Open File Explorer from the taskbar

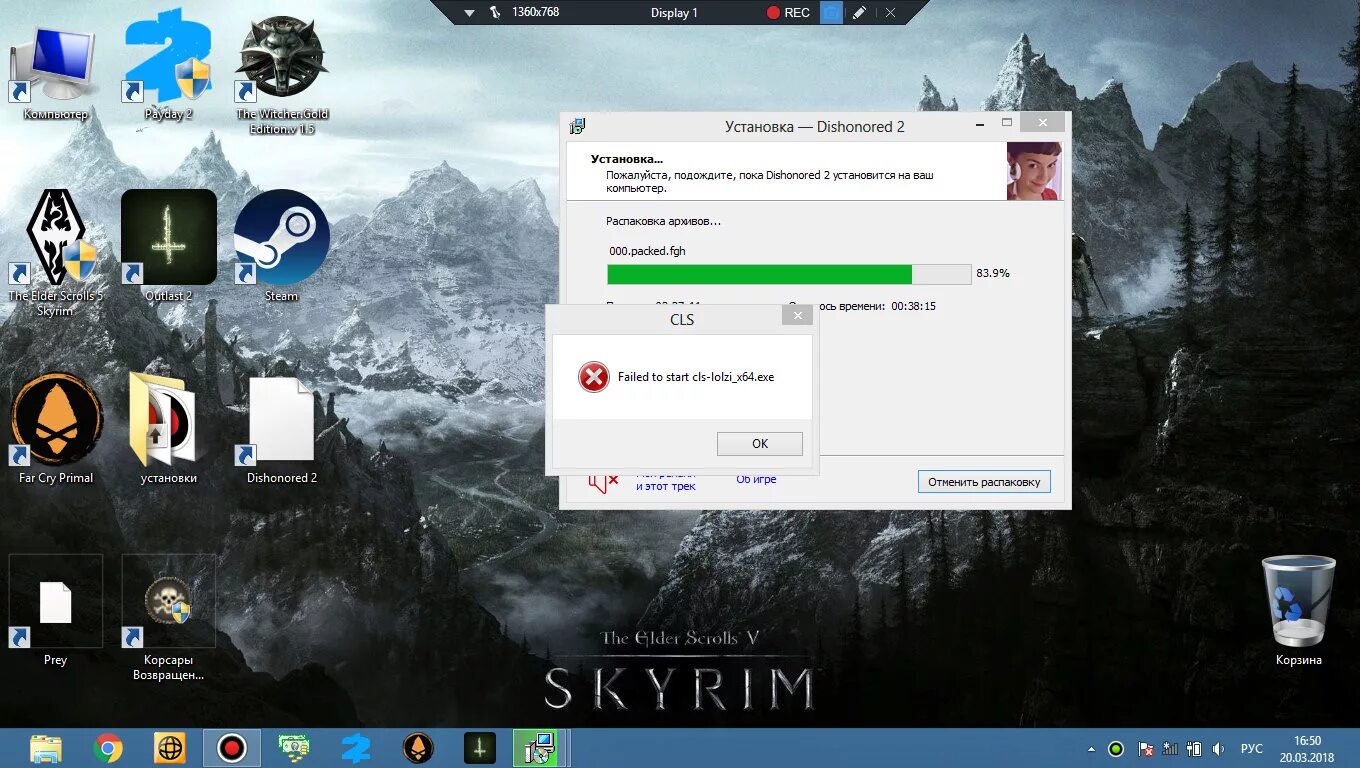[x=46, y=748]
